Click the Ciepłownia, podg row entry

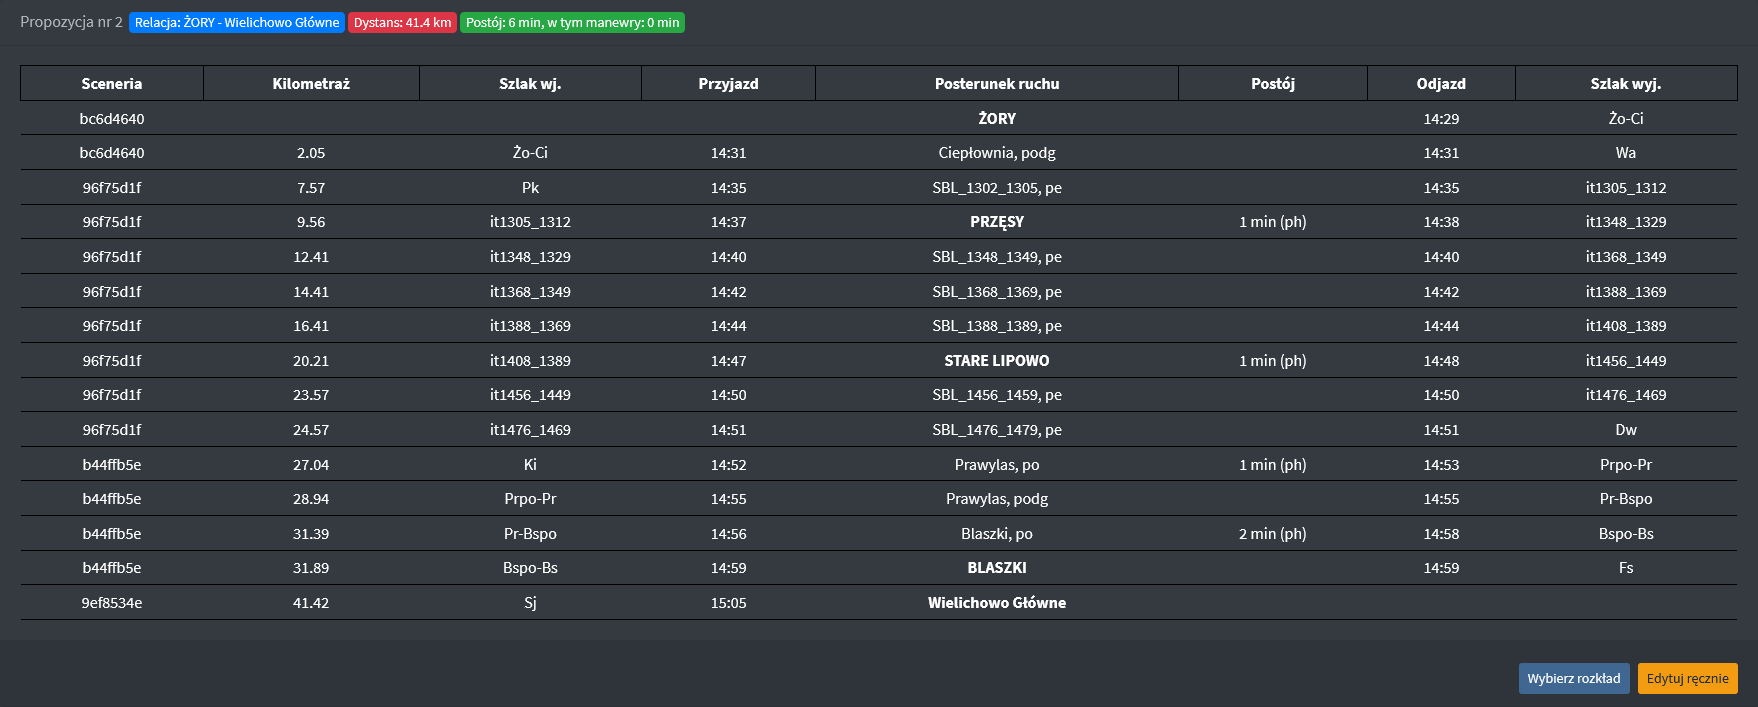pos(996,153)
